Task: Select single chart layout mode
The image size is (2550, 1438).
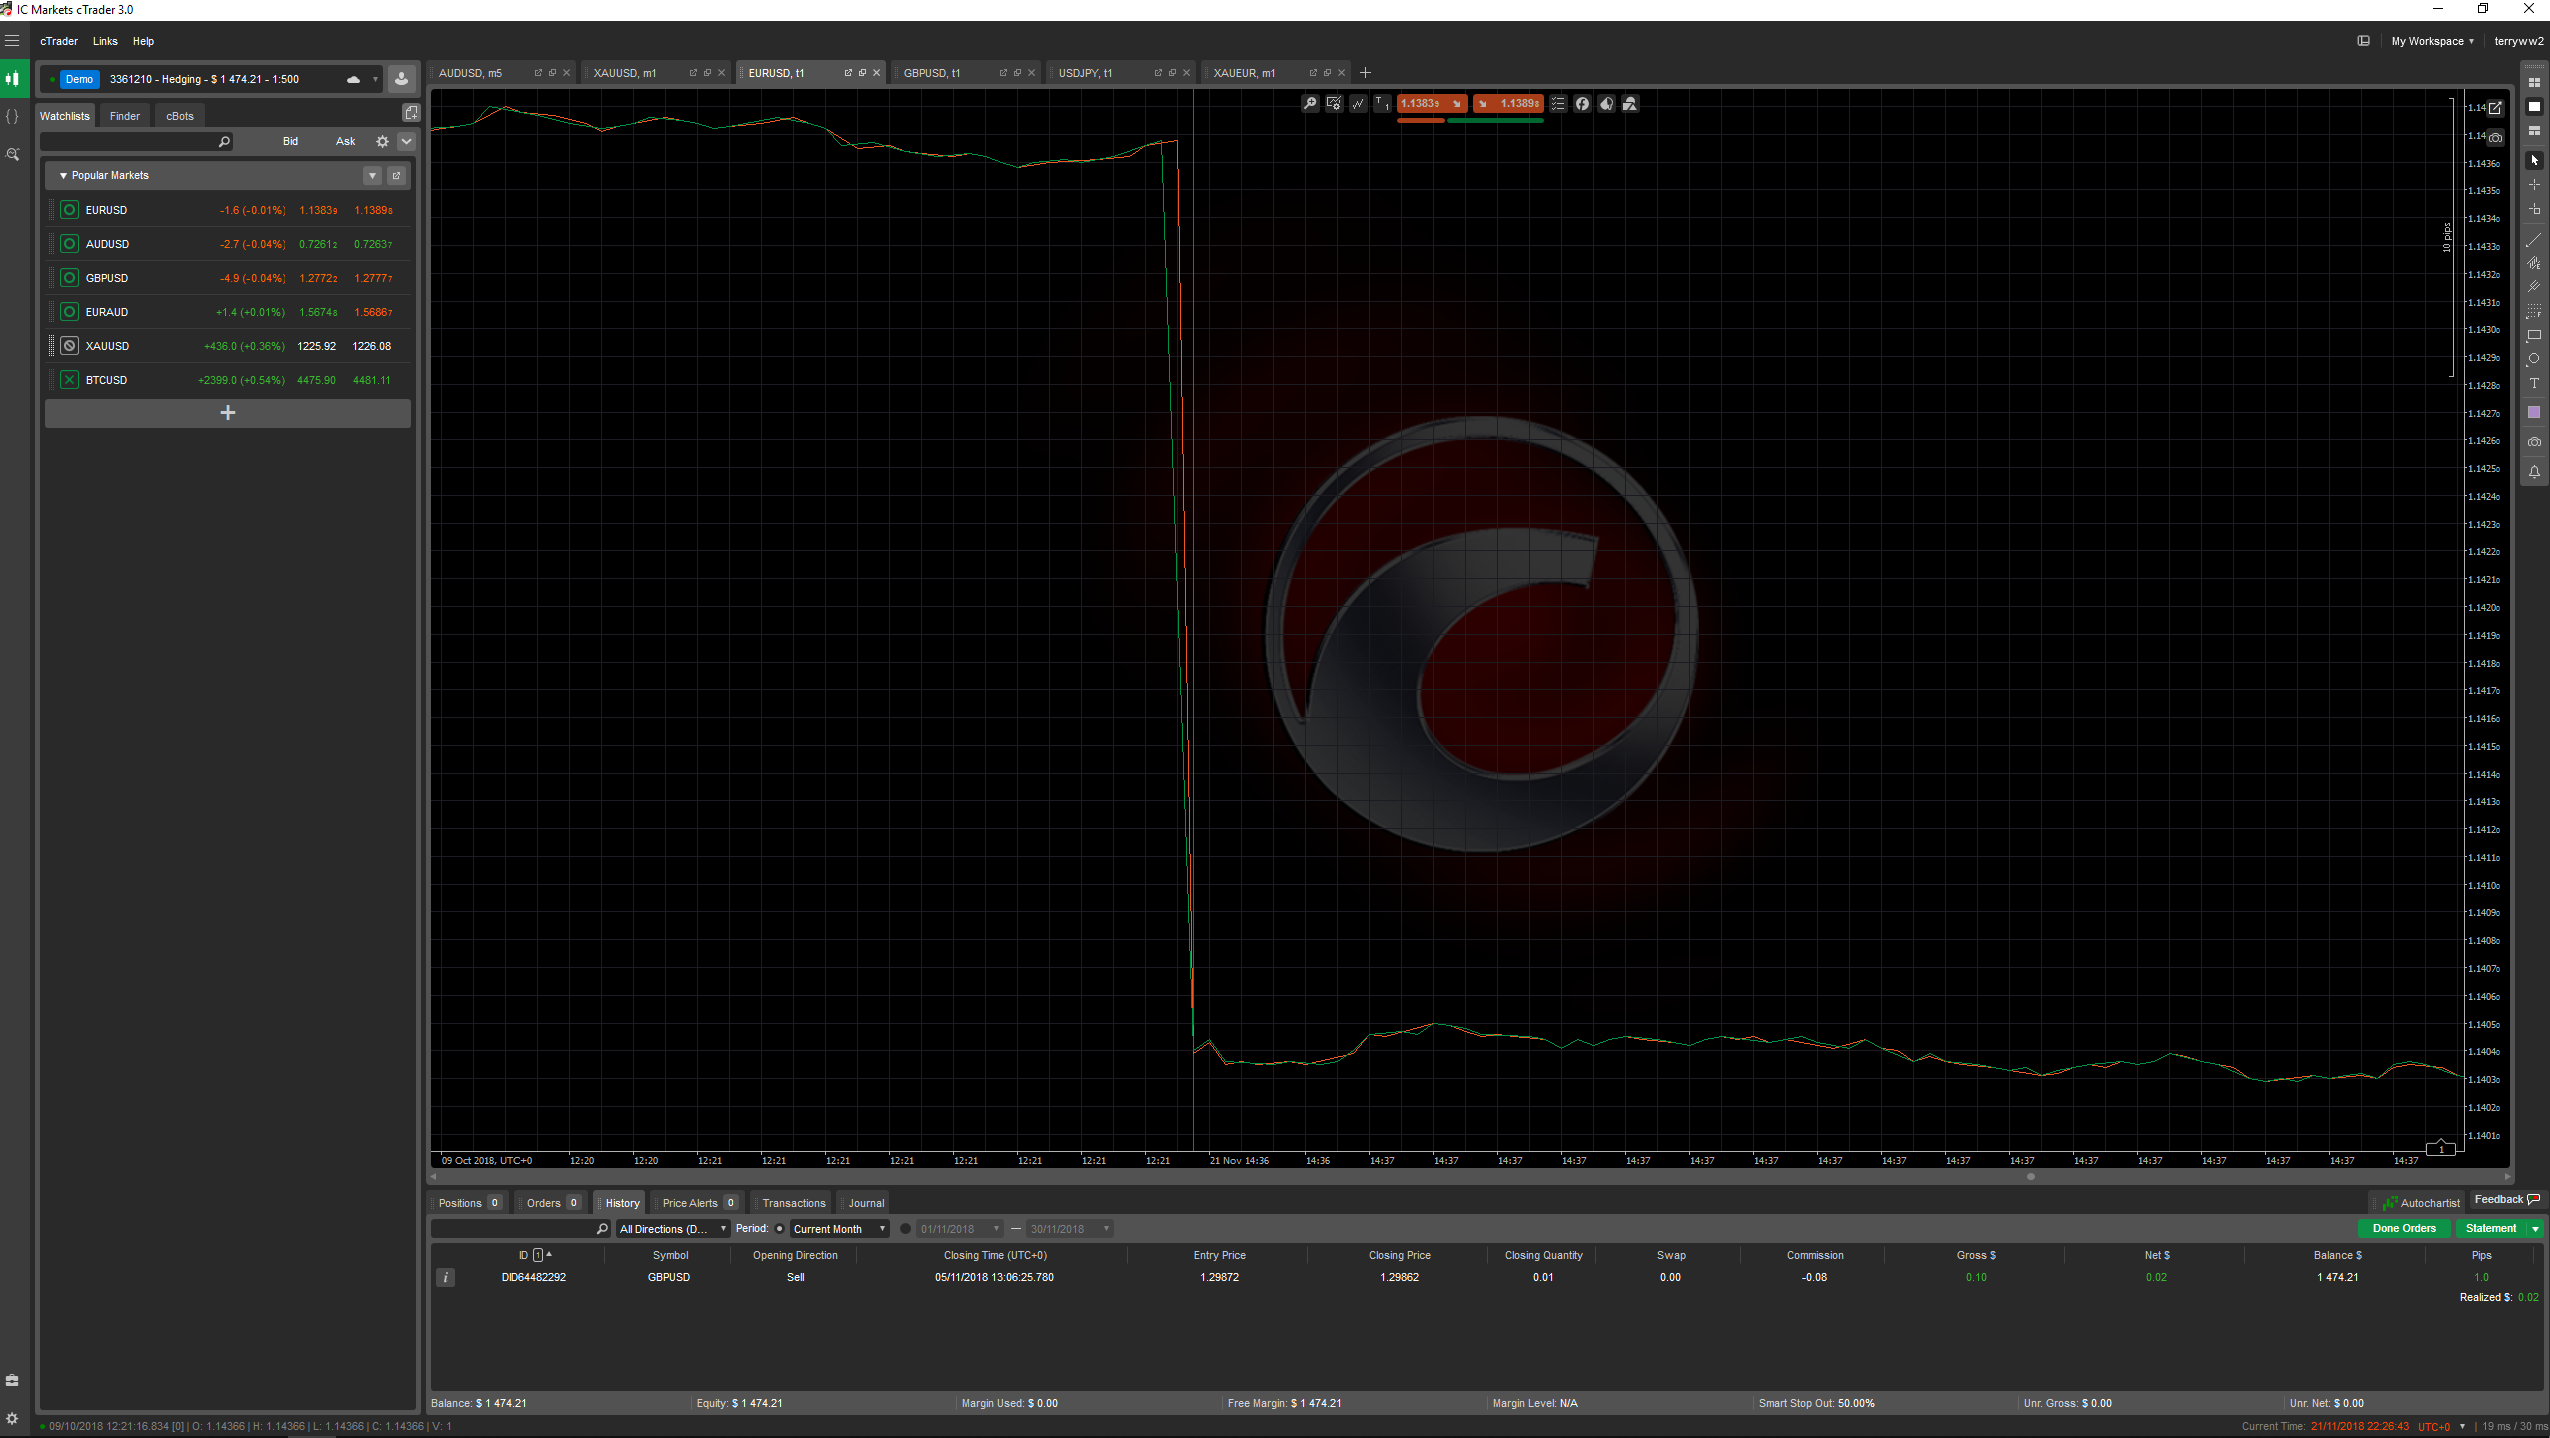Action: pos(2534,107)
